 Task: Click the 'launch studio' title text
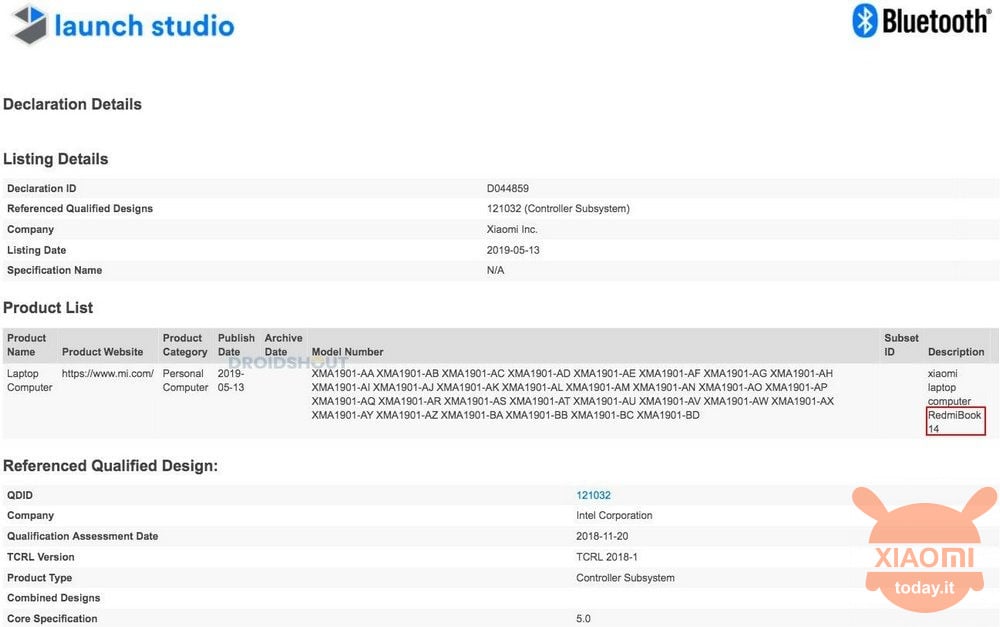point(145,26)
